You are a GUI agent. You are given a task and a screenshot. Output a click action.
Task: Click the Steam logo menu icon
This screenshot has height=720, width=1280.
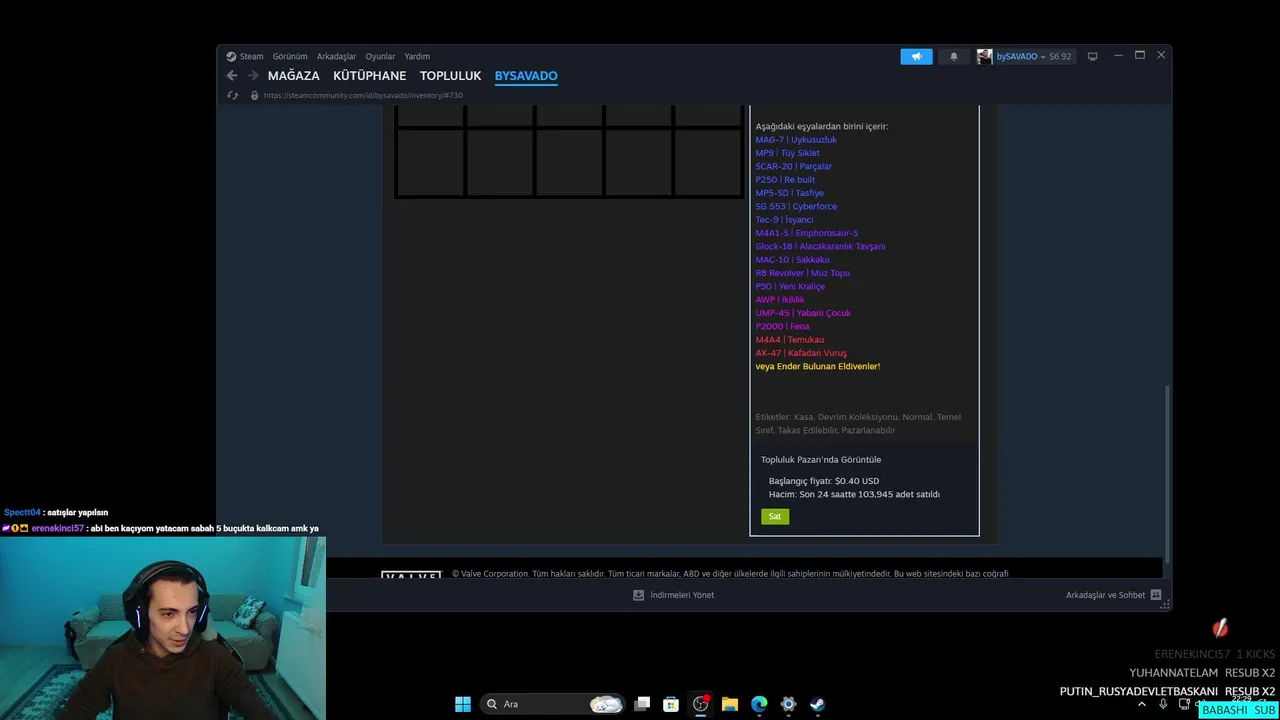pos(231,56)
